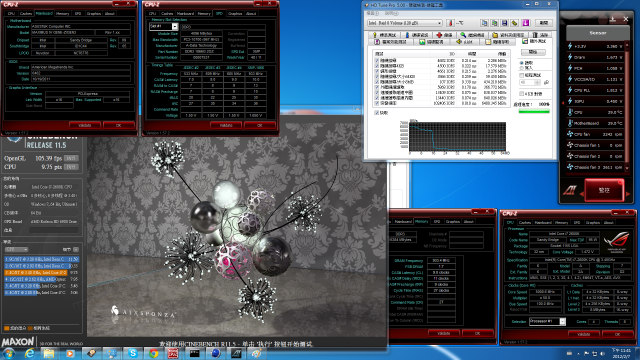Screen dimensions: 640x360
Task: Uncheck the last test row checkbox showing 0.010 ms
Action: point(377,103)
